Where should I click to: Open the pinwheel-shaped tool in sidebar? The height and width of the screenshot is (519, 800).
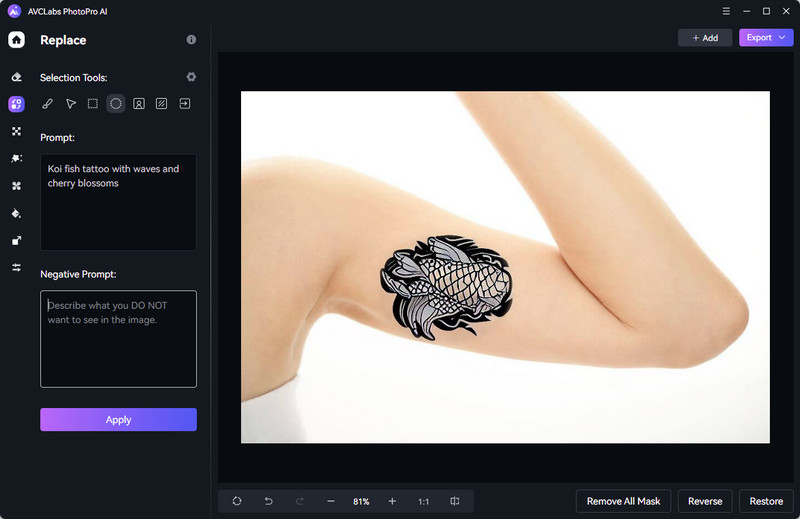(16, 186)
